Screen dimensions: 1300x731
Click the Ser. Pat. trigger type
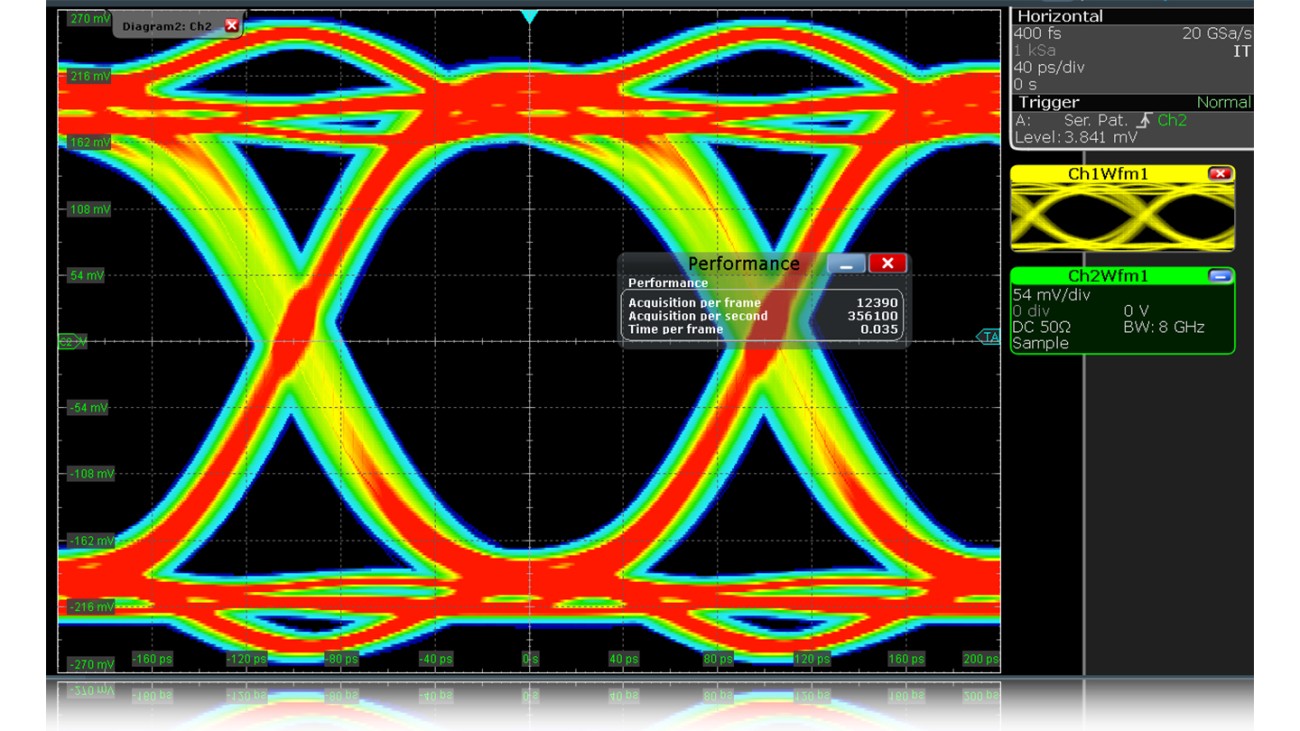pos(1095,119)
